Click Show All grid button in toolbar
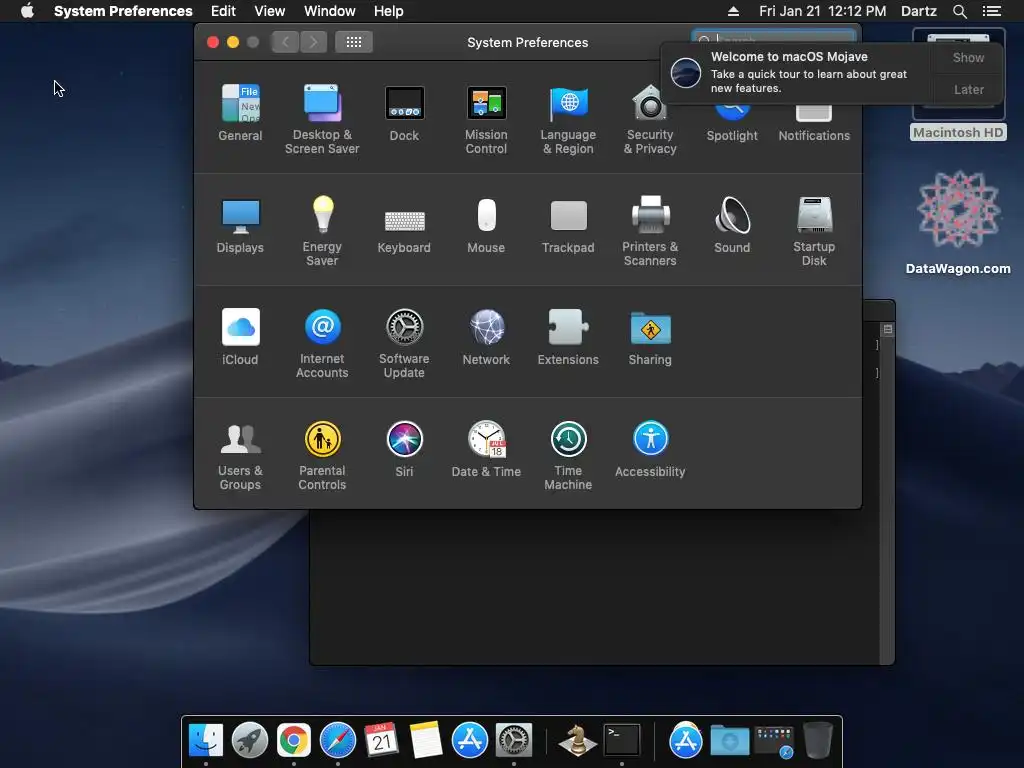 354,42
